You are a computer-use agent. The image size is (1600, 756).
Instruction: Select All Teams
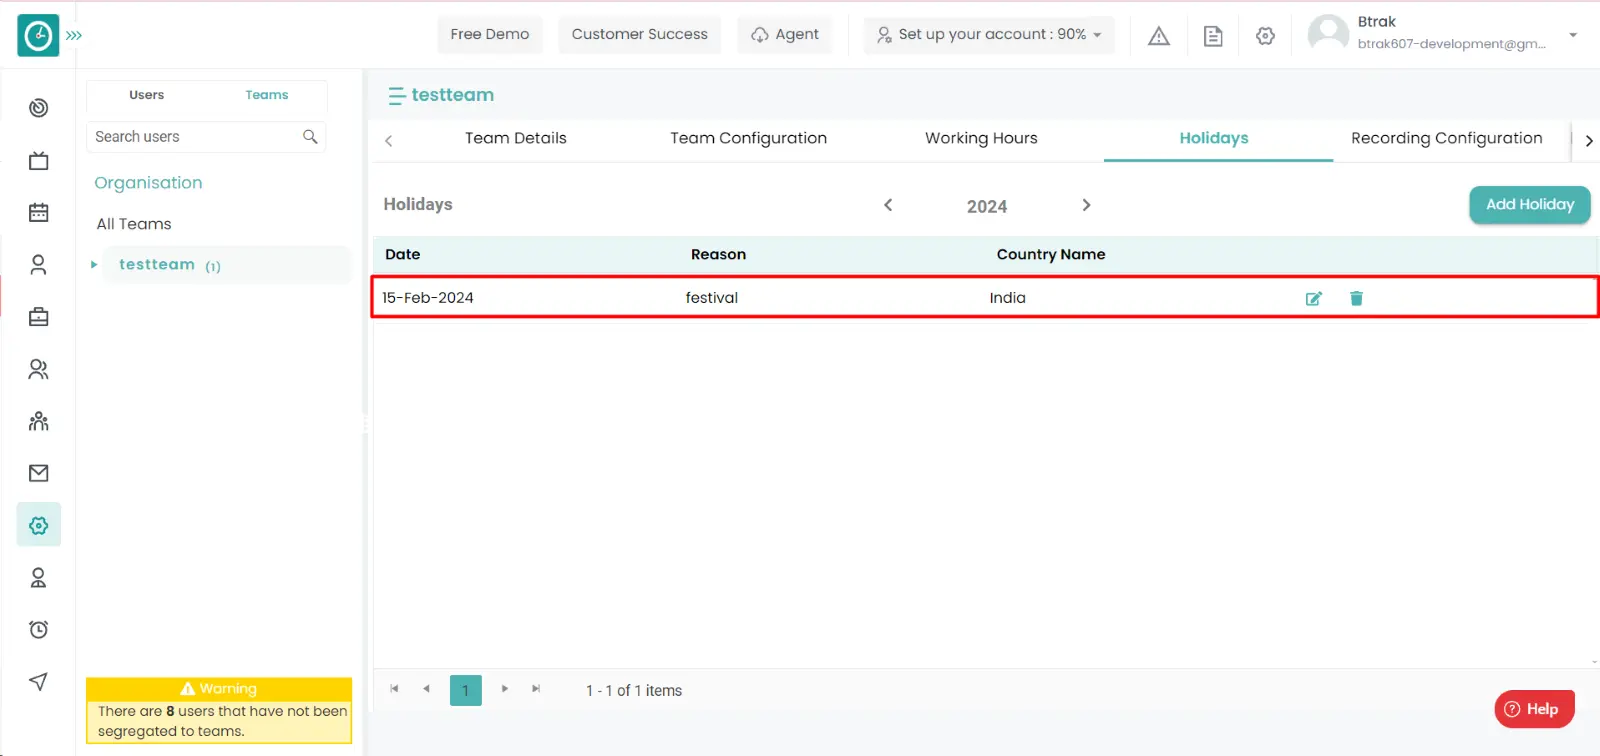pyautogui.click(x=134, y=224)
